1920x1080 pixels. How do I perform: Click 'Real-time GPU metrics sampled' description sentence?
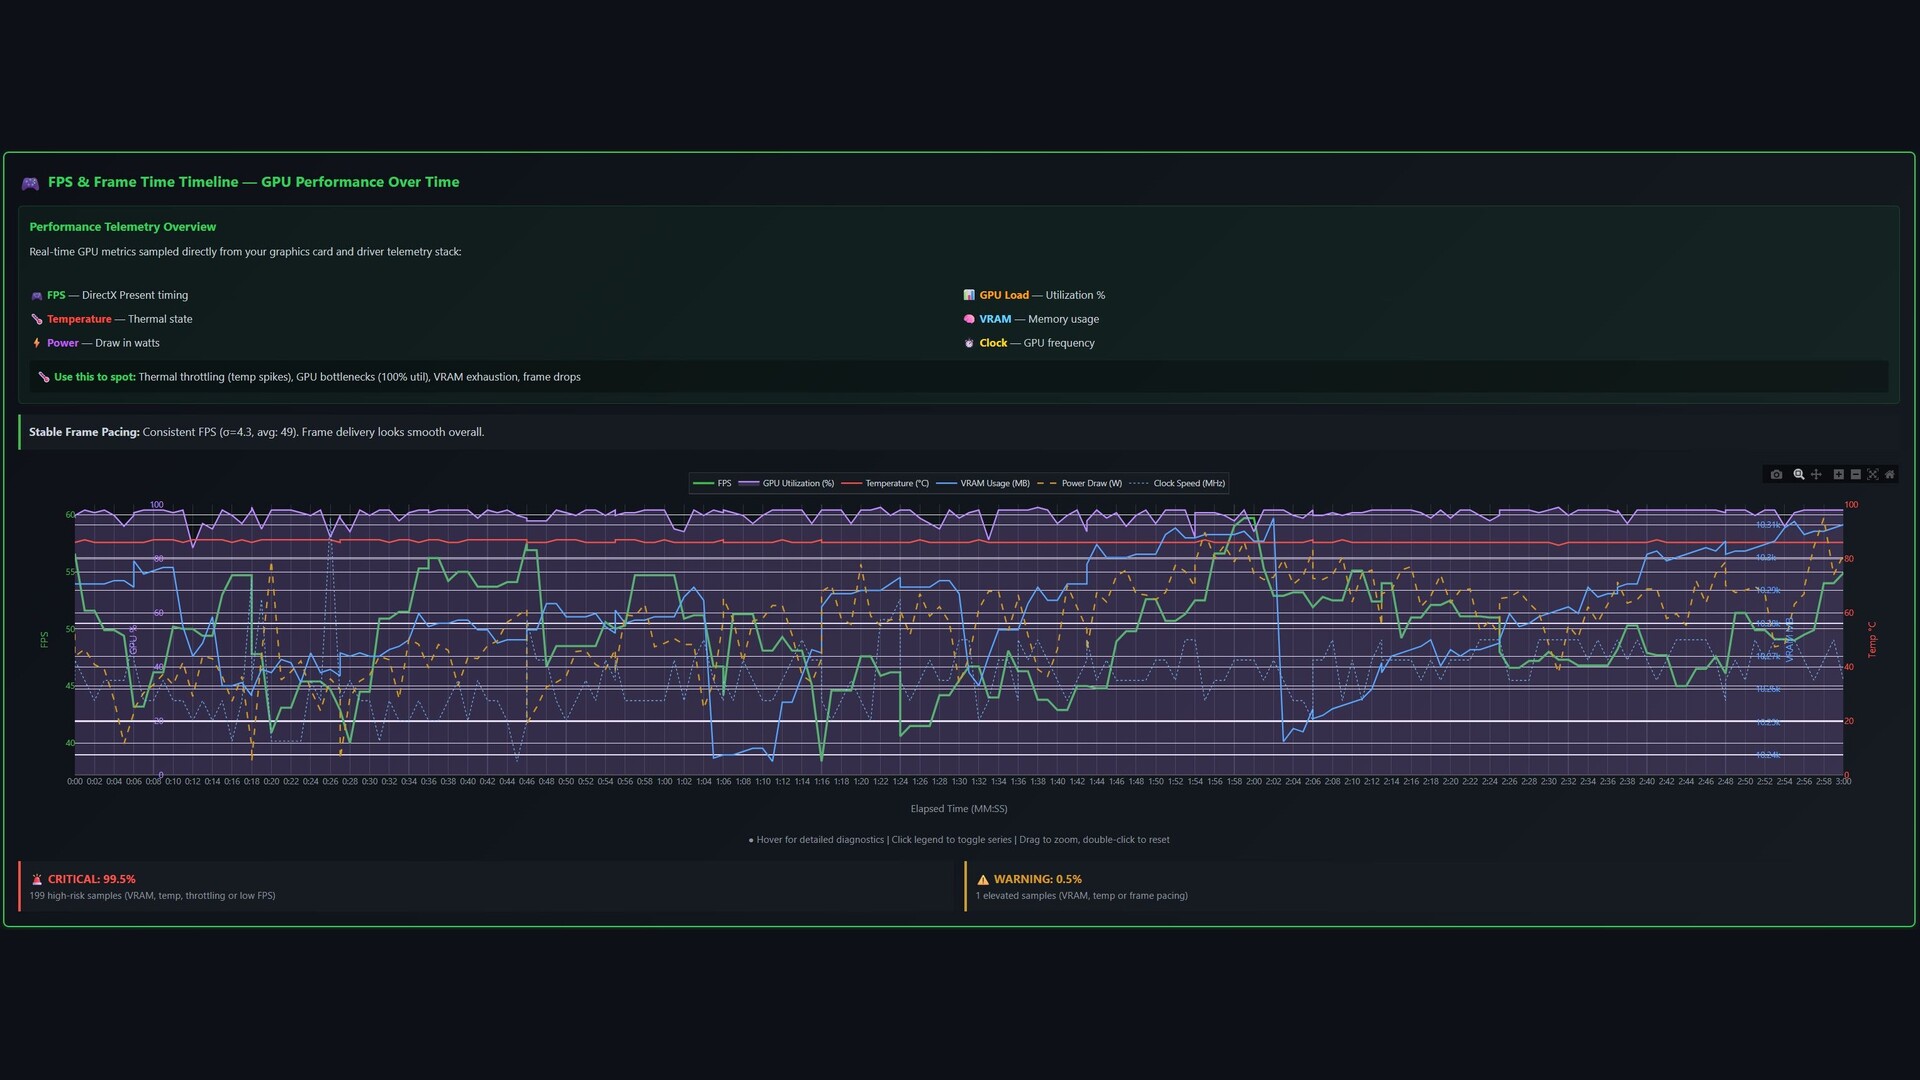[x=245, y=252]
